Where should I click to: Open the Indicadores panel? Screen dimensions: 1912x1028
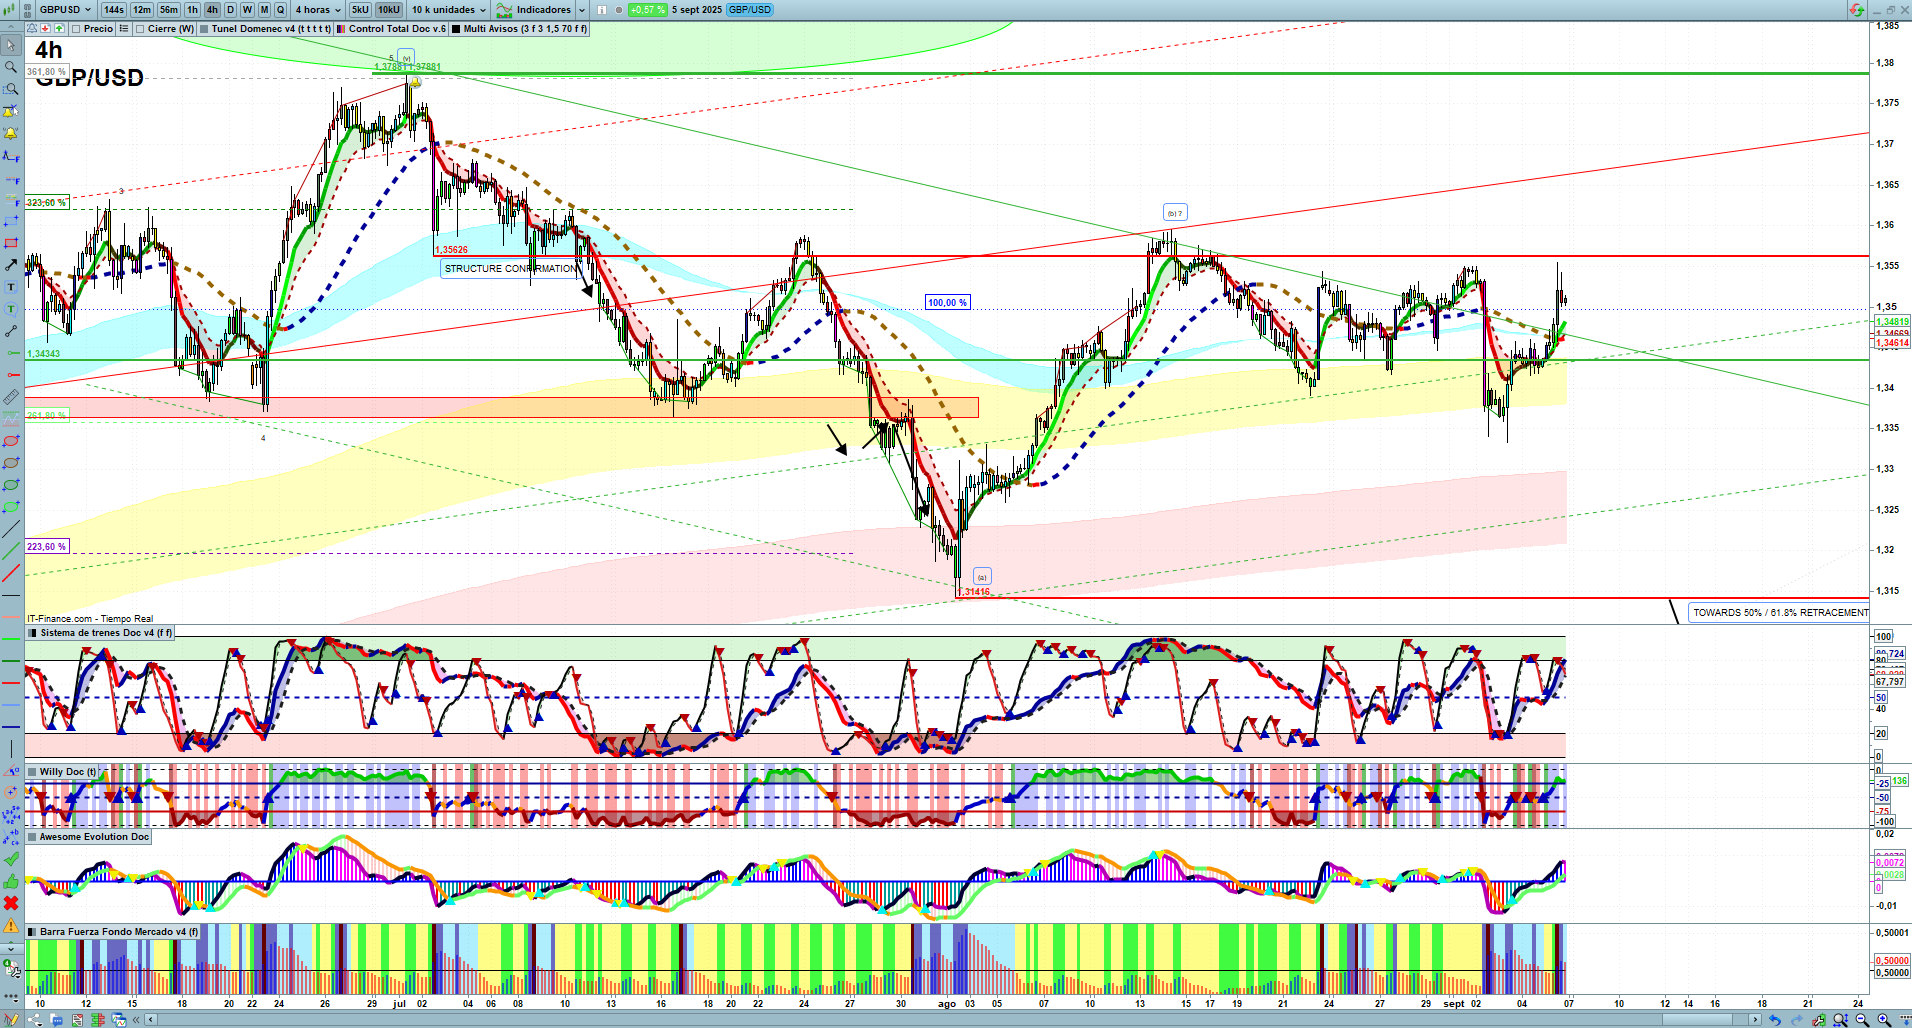542,10
